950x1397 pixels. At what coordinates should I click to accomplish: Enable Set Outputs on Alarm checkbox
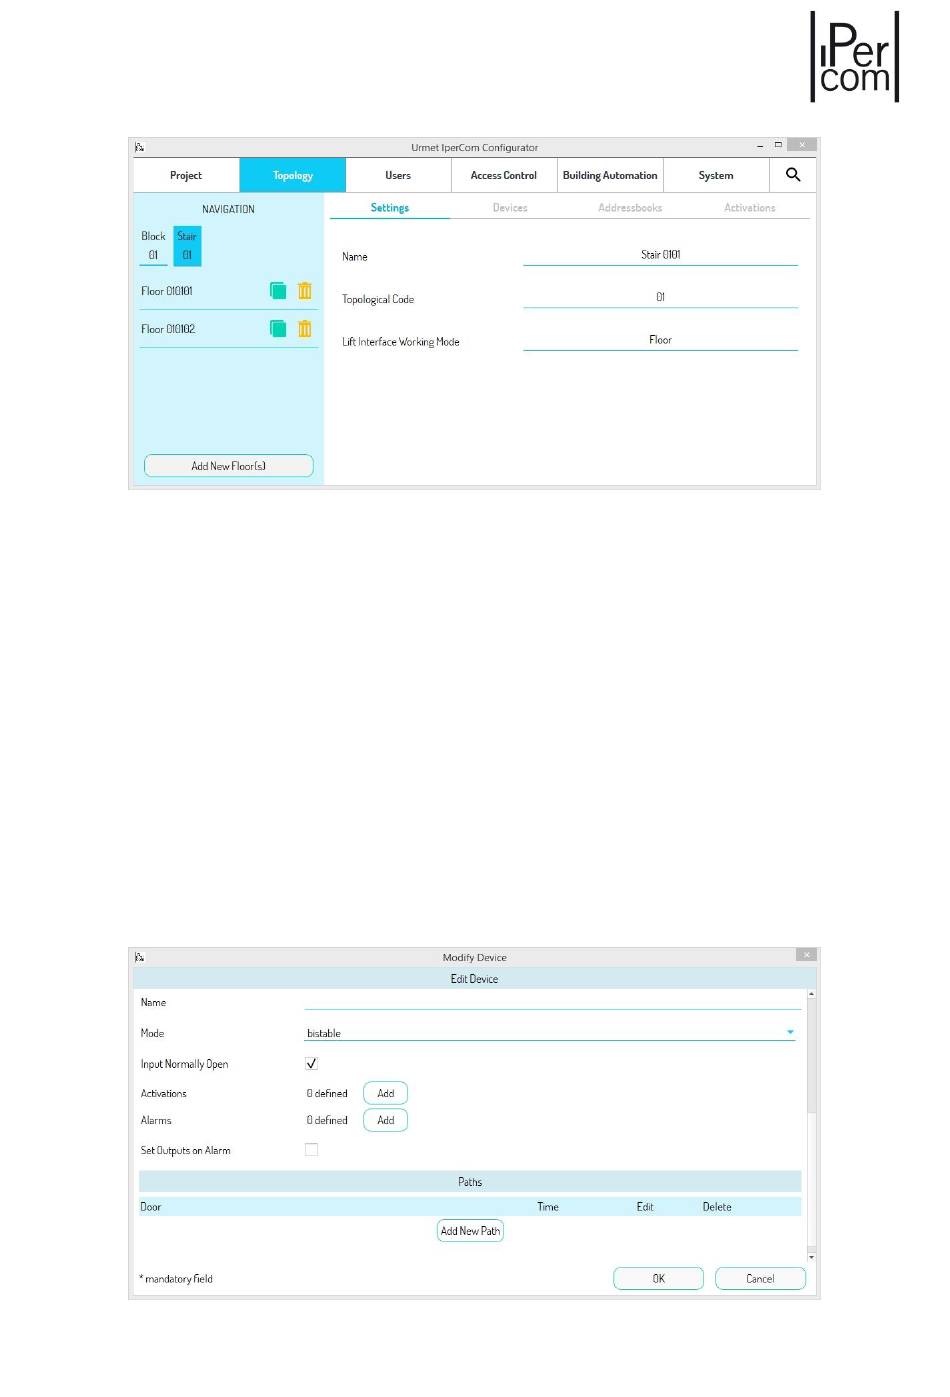click(311, 1150)
